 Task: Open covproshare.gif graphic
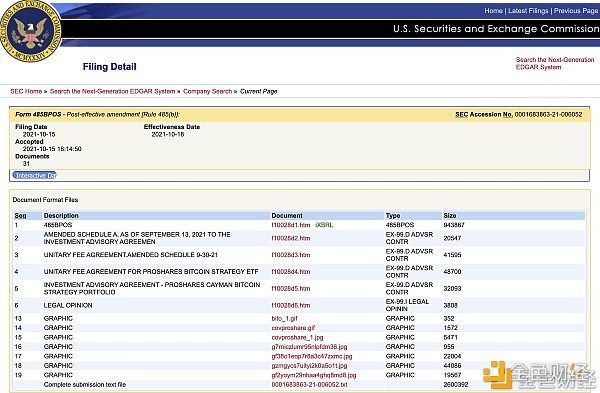pos(293,328)
